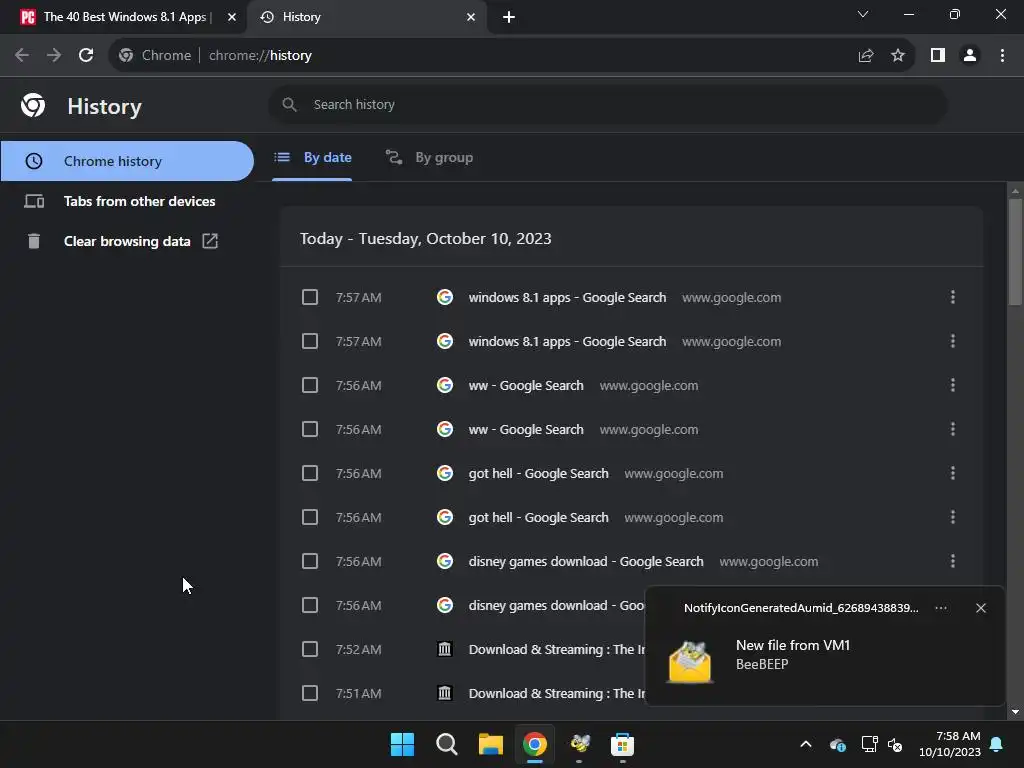Open actions menu for first windows 8.1 apps entry
The width and height of the screenshot is (1024, 768).
(x=953, y=297)
